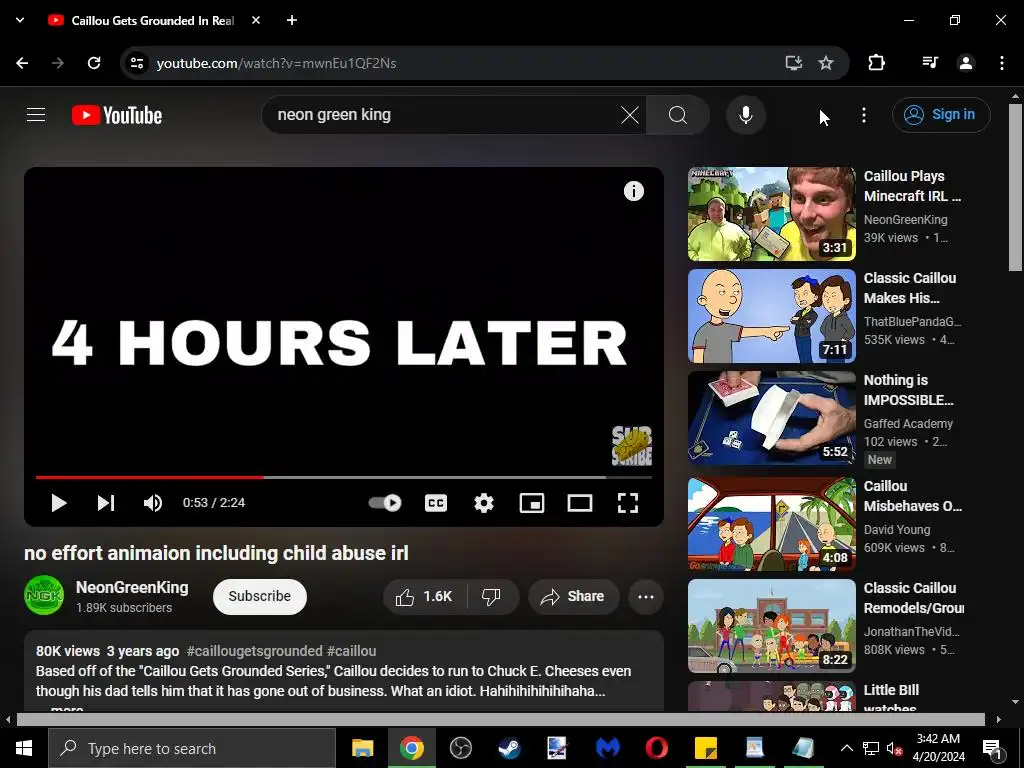Open Classic Caillou Makes His thumbnail
The height and width of the screenshot is (768, 1024).
(771, 316)
